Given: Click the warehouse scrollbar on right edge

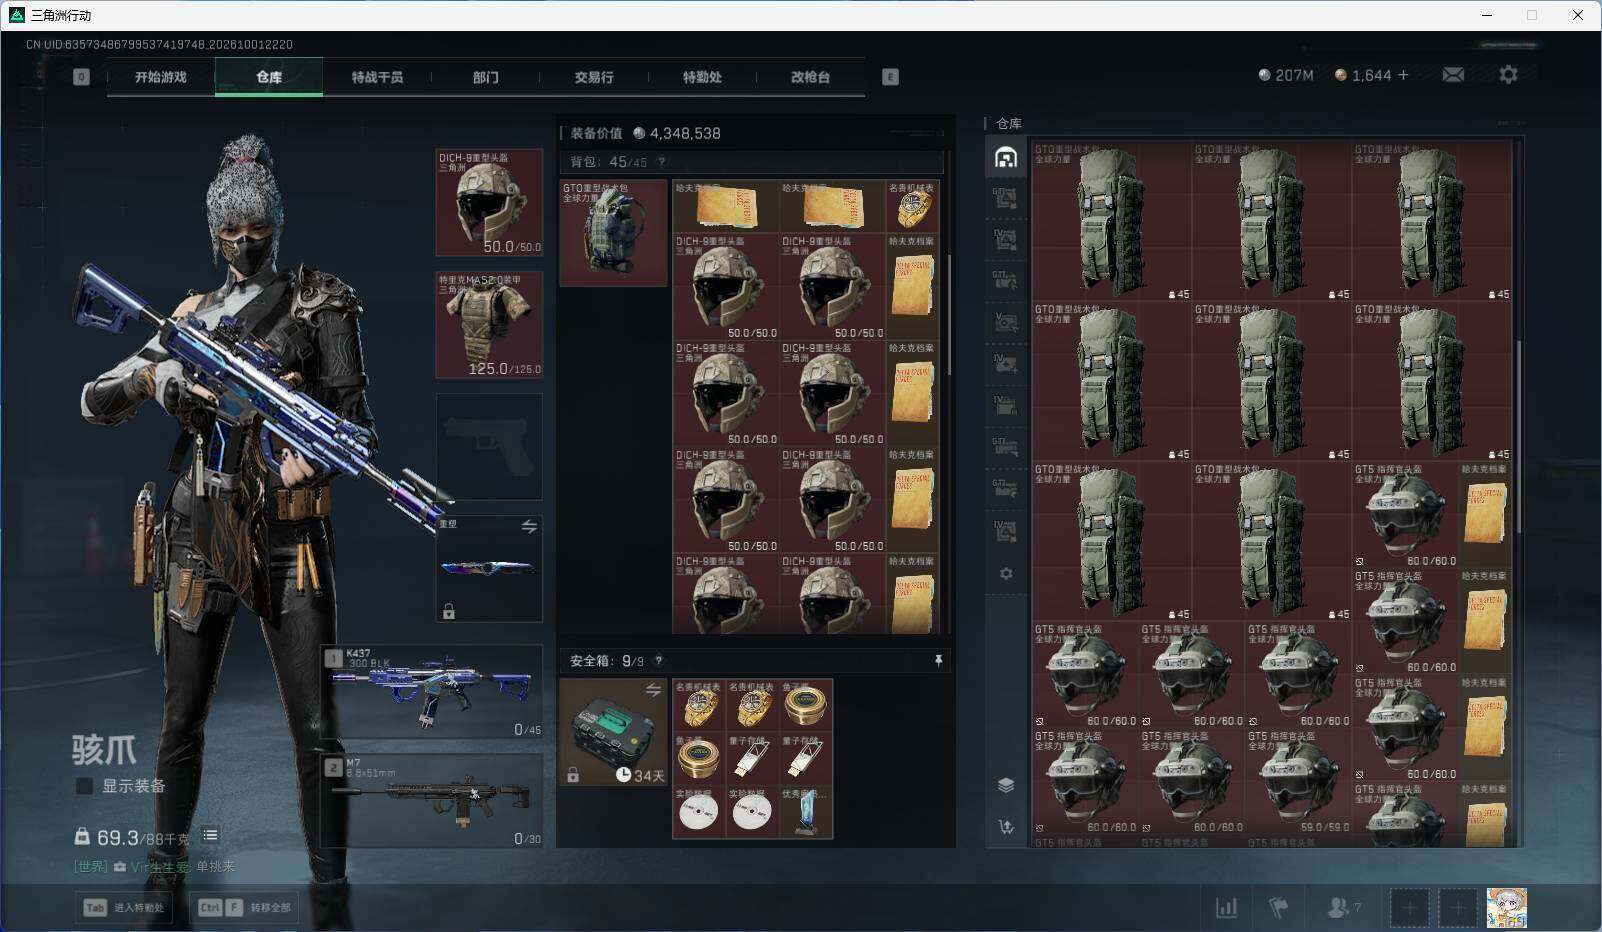Looking at the screenshot, I should (1518, 435).
